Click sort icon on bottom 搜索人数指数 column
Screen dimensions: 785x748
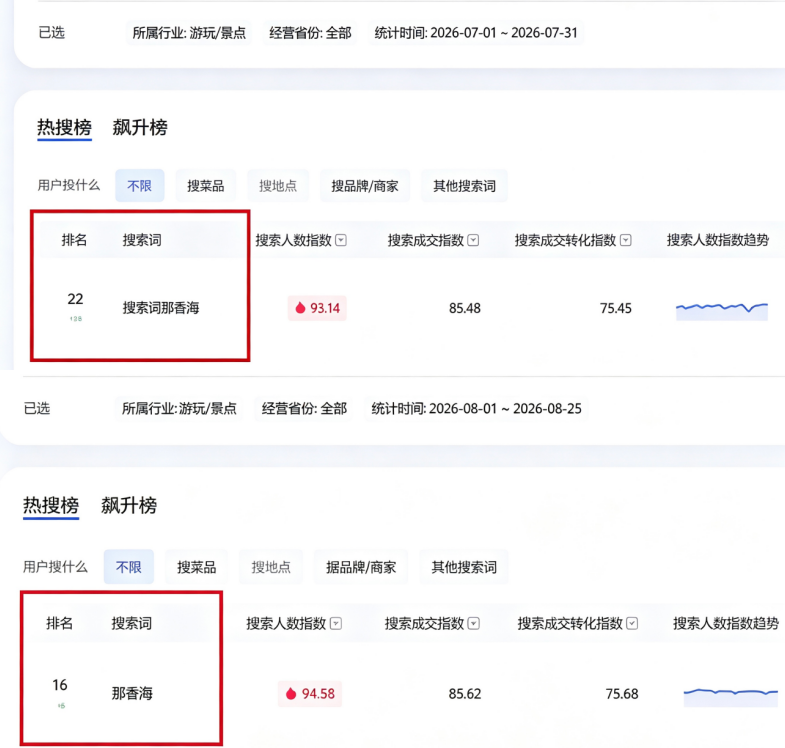click(x=336, y=623)
